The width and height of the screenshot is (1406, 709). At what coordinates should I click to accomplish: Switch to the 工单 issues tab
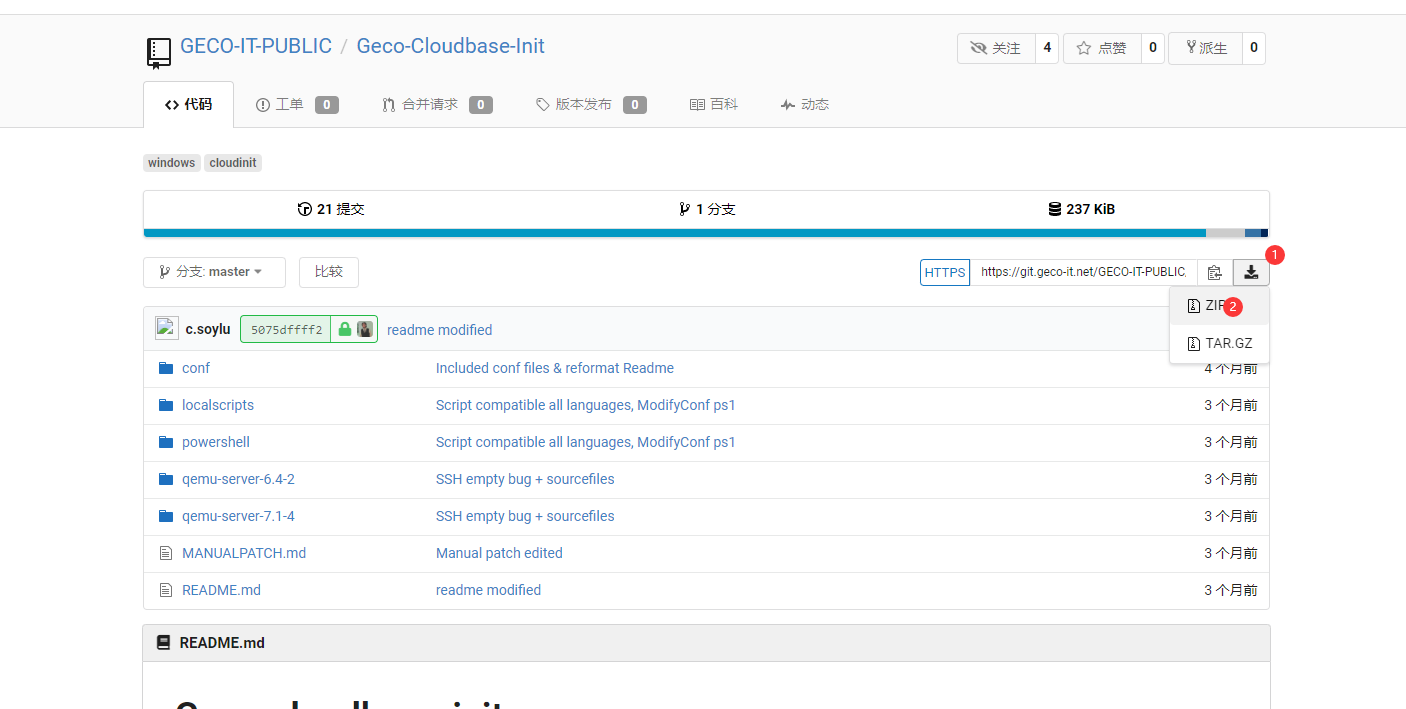(x=288, y=104)
